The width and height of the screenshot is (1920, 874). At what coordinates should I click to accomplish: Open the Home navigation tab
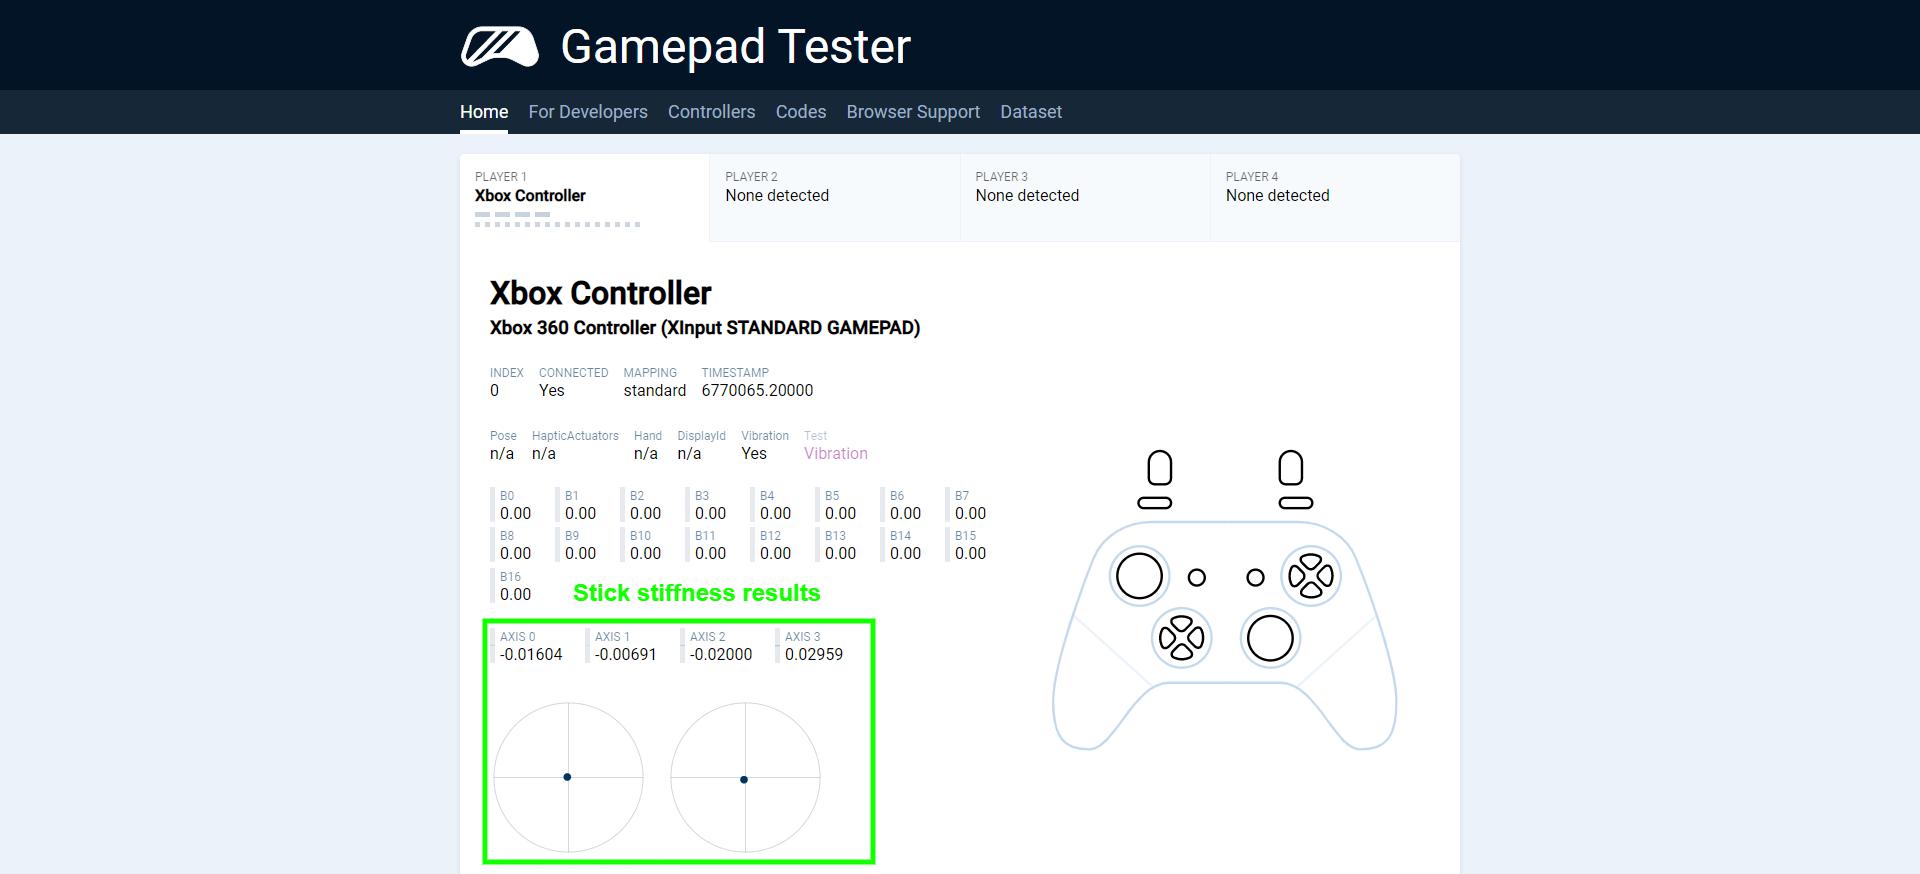coord(484,112)
